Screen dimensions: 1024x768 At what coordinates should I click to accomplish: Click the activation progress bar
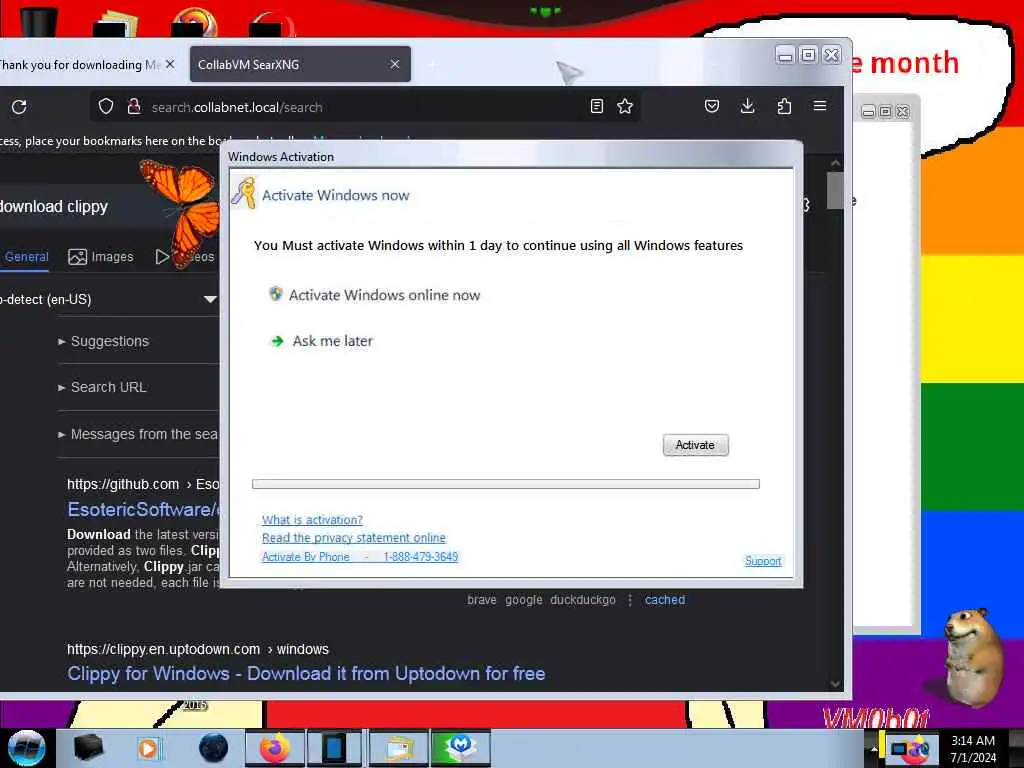[x=505, y=484]
